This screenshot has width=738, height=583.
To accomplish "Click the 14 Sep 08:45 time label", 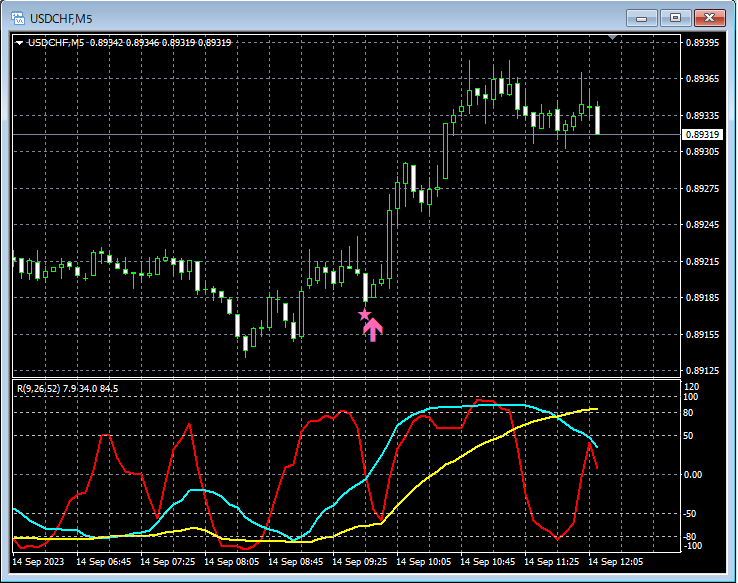I will [x=296, y=562].
